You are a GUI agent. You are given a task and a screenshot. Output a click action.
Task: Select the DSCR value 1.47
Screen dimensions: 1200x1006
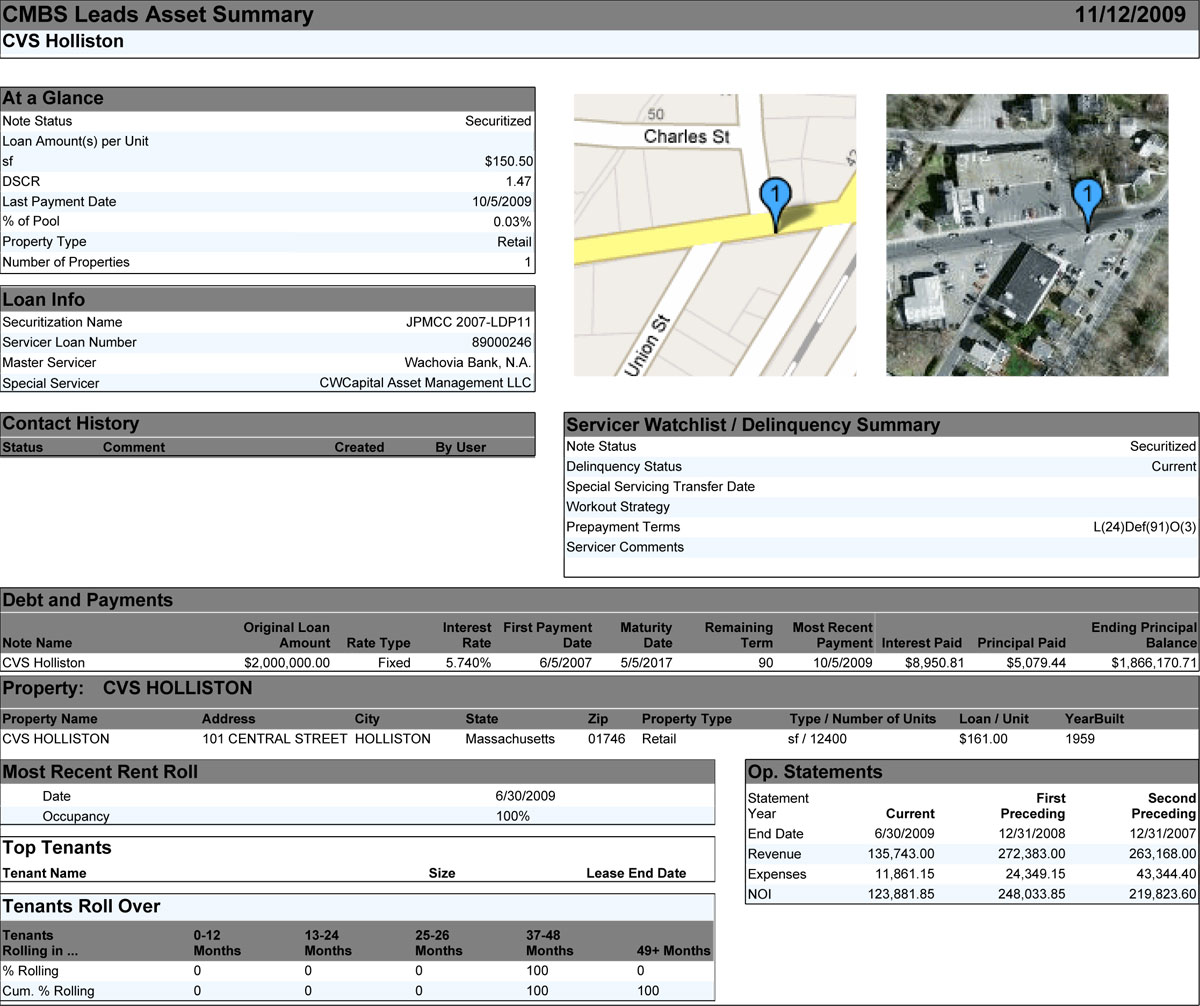point(519,181)
